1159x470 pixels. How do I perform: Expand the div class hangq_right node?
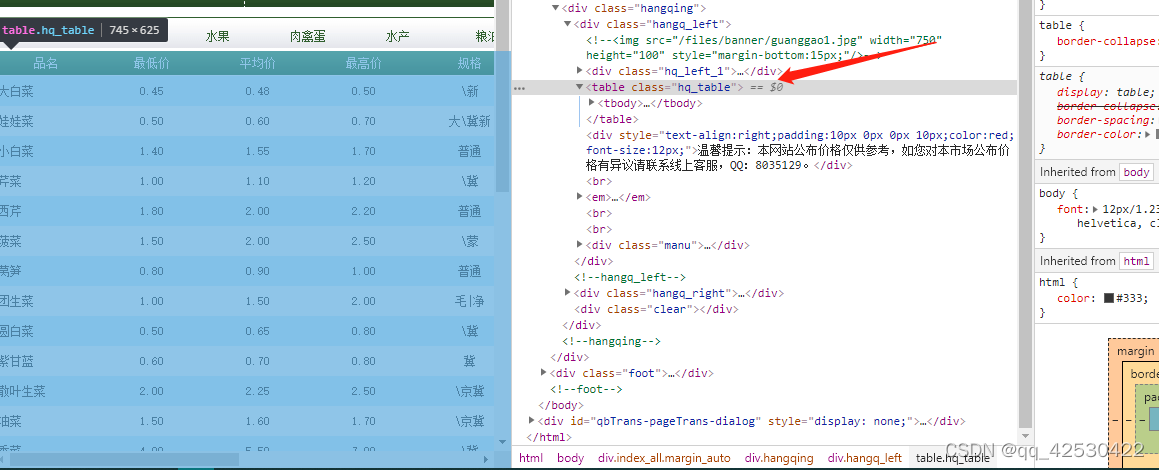tap(567, 293)
